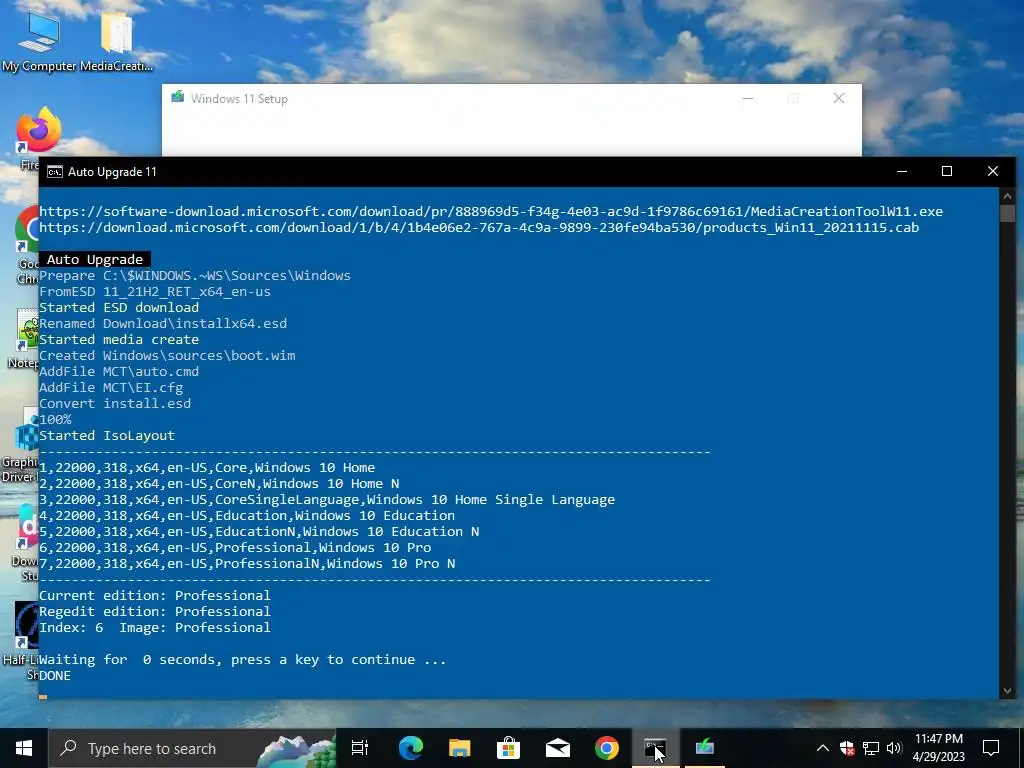The image size is (1024, 768).
Task: Minimize the Auto Upgrade 11 console window
Action: click(902, 172)
